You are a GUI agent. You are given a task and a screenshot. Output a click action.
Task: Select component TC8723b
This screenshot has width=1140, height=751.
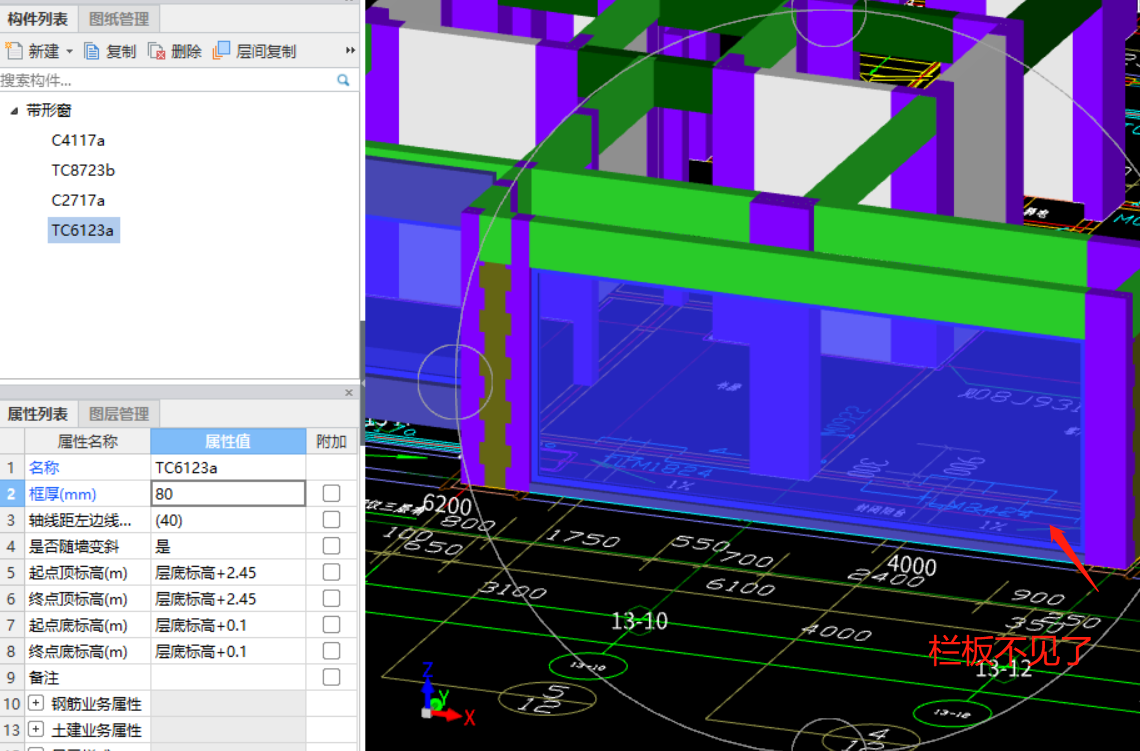(83, 170)
